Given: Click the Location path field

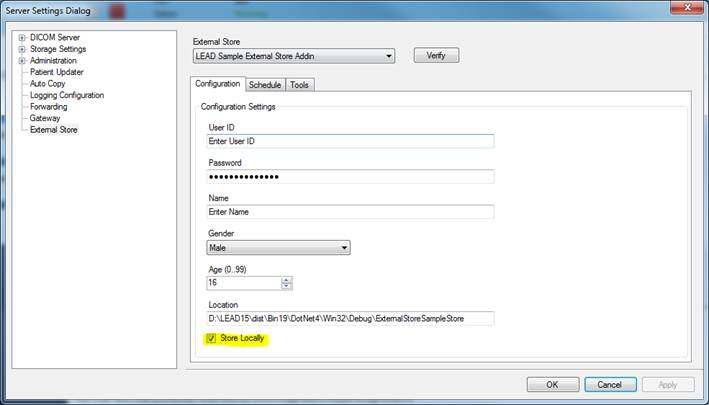Looking at the screenshot, I should pos(350,319).
